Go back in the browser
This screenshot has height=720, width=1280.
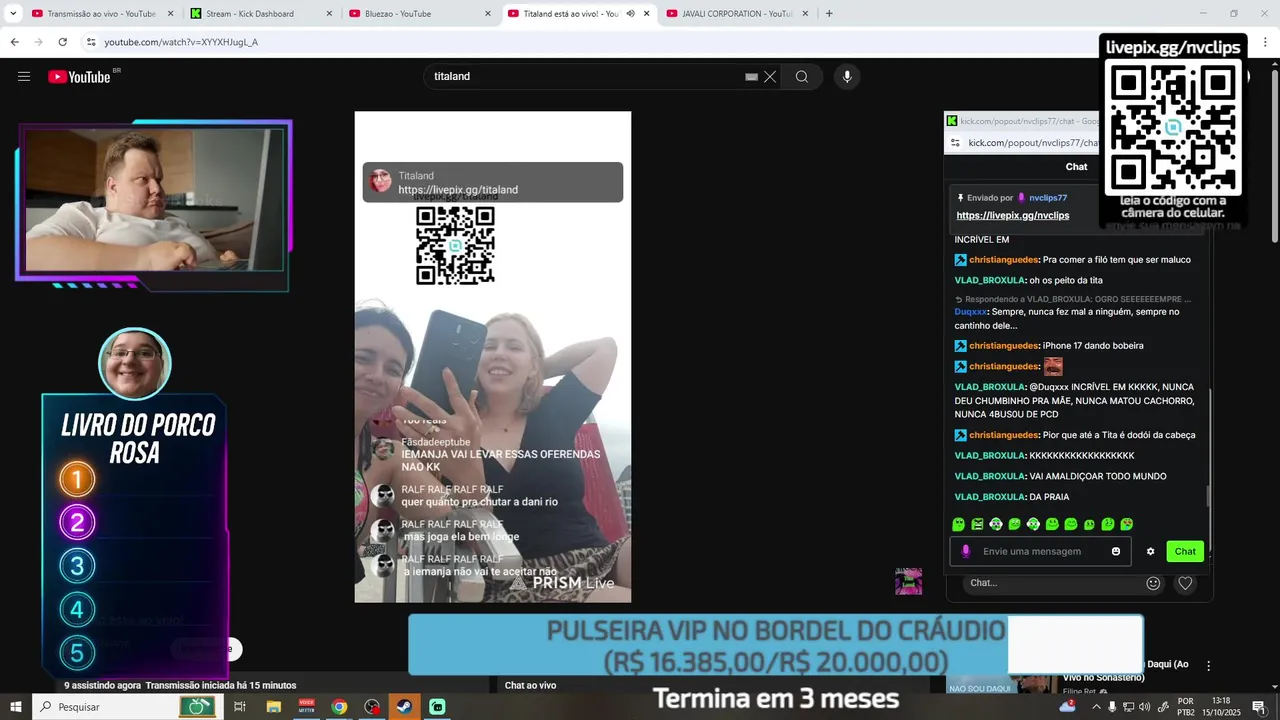point(14,42)
